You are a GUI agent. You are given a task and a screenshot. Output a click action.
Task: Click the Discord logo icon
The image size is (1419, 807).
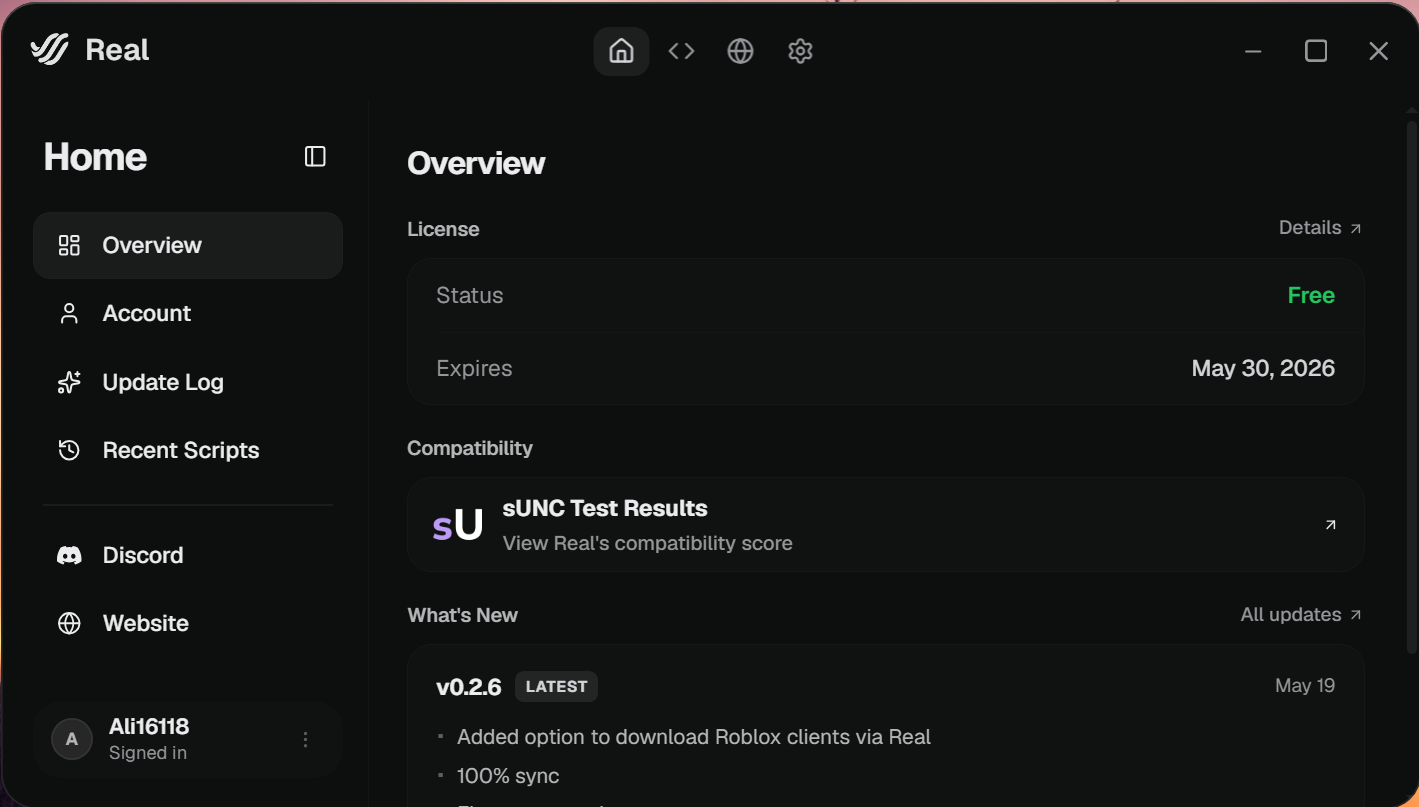pos(69,555)
